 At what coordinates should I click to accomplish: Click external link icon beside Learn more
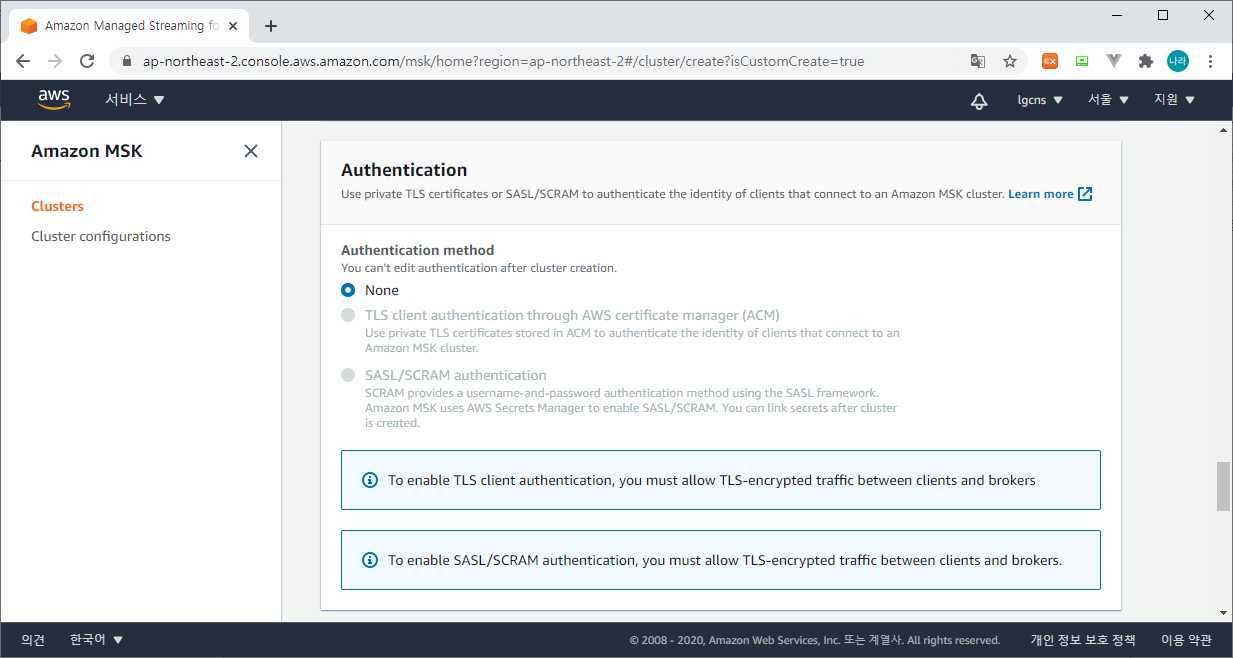click(x=1085, y=194)
